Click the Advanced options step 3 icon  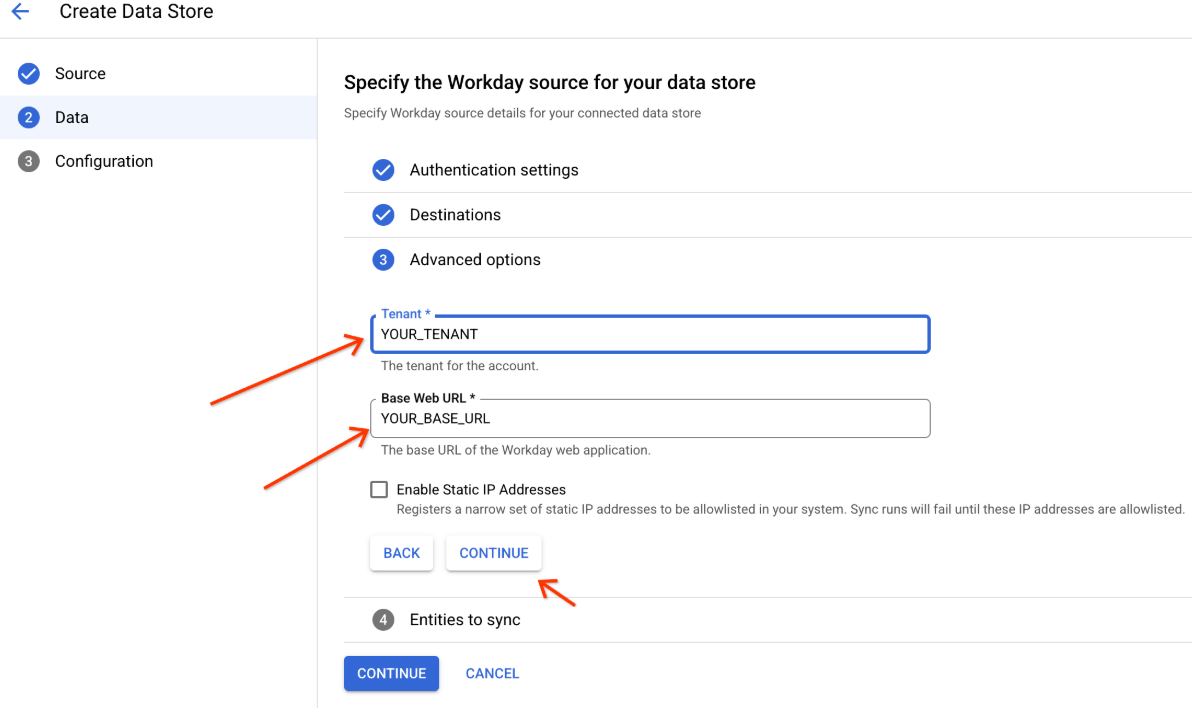[x=383, y=260]
